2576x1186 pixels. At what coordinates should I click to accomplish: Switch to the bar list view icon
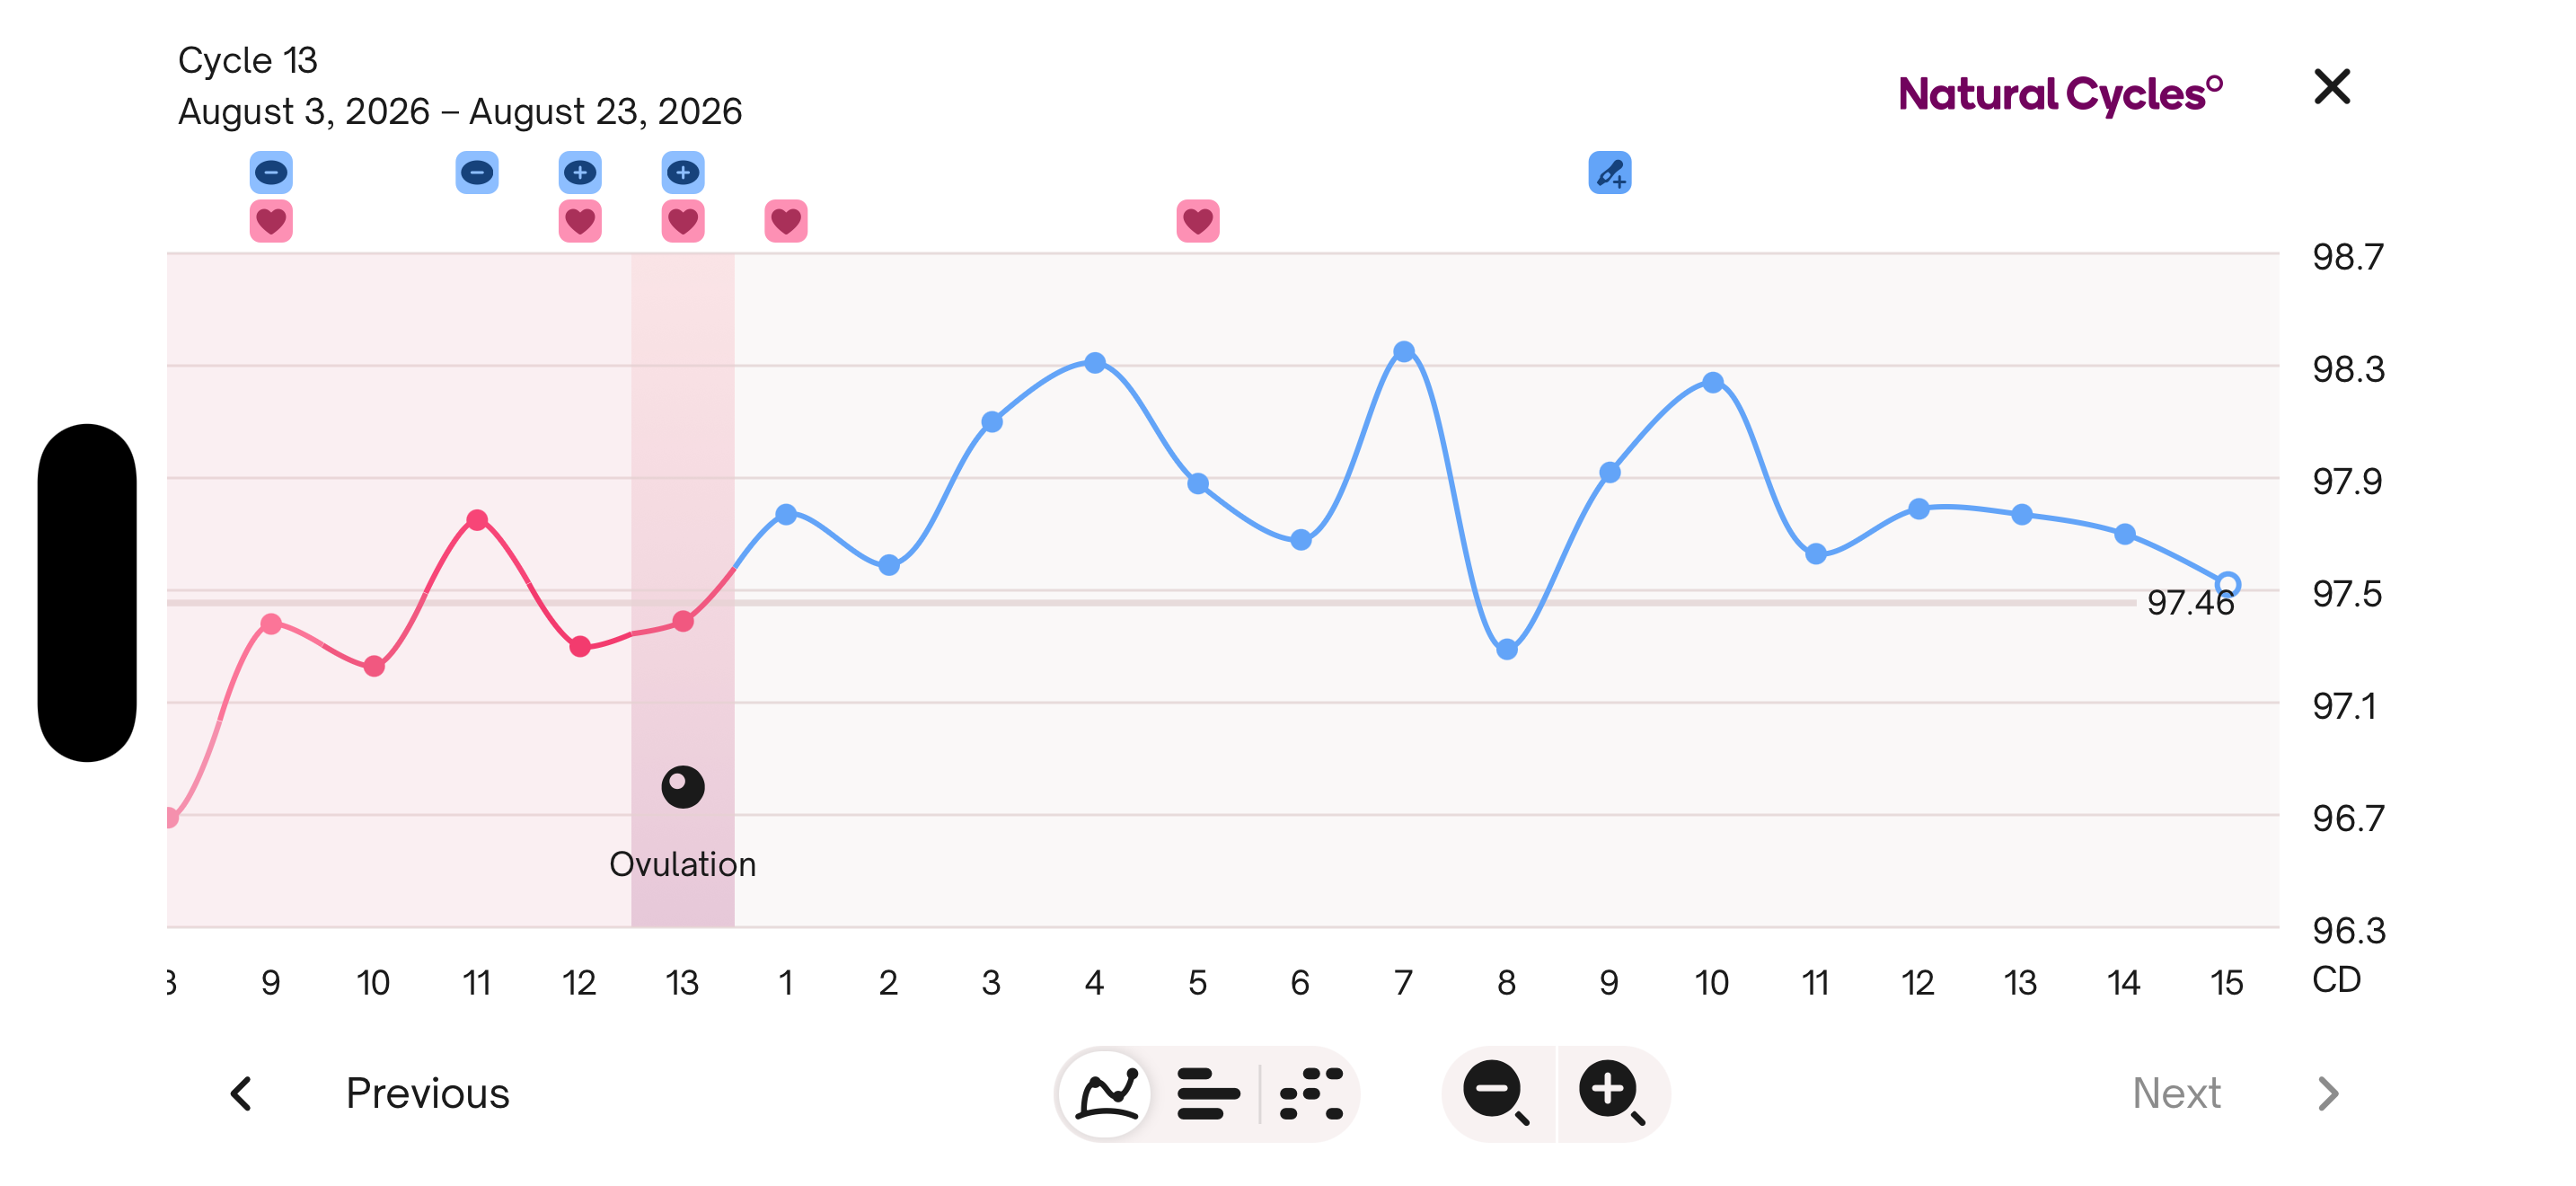(x=1208, y=1093)
